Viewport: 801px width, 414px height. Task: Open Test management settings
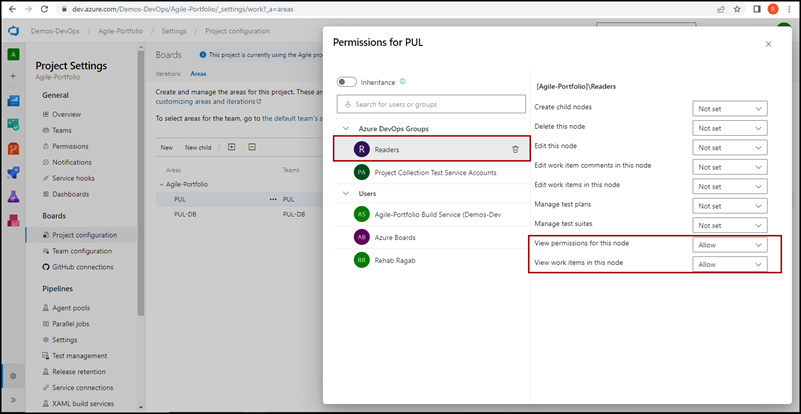point(80,356)
